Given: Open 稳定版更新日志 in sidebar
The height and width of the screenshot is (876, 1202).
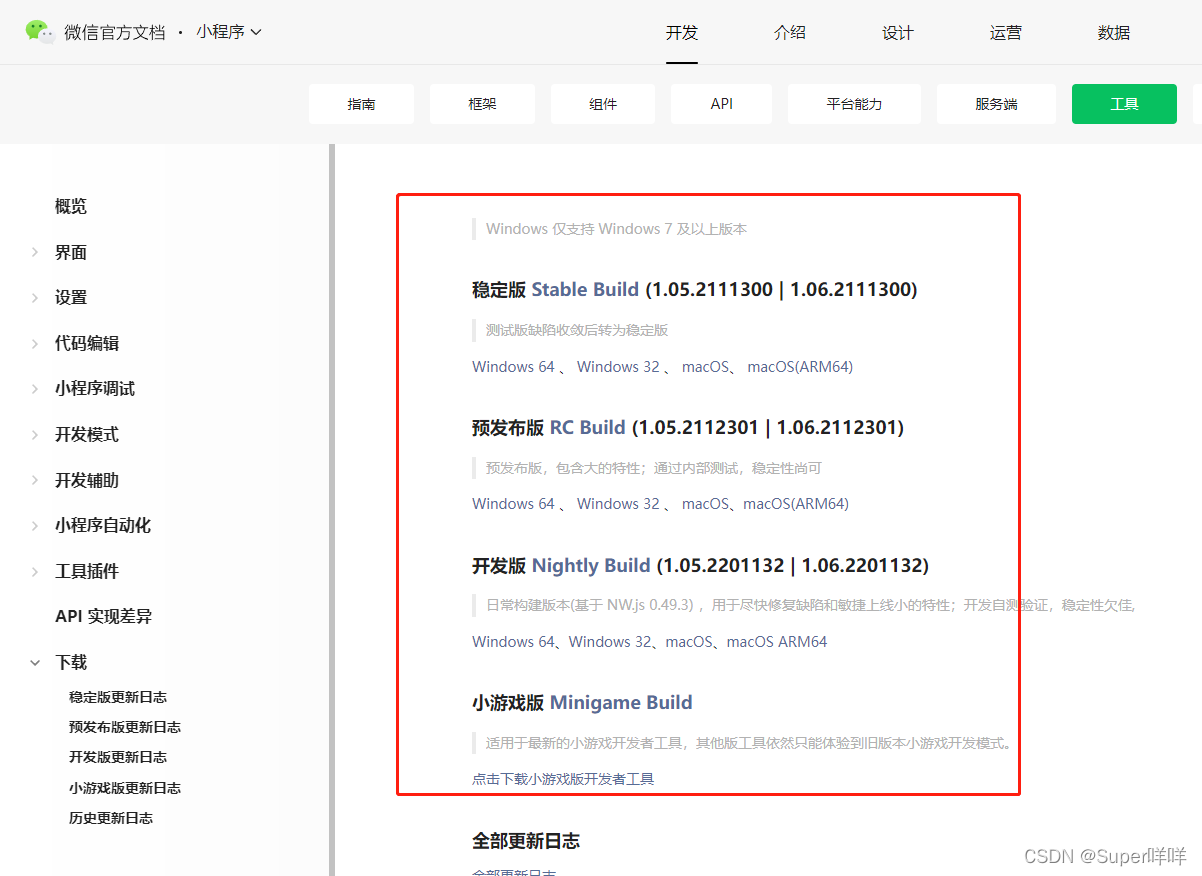Looking at the screenshot, I should [118, 697].
